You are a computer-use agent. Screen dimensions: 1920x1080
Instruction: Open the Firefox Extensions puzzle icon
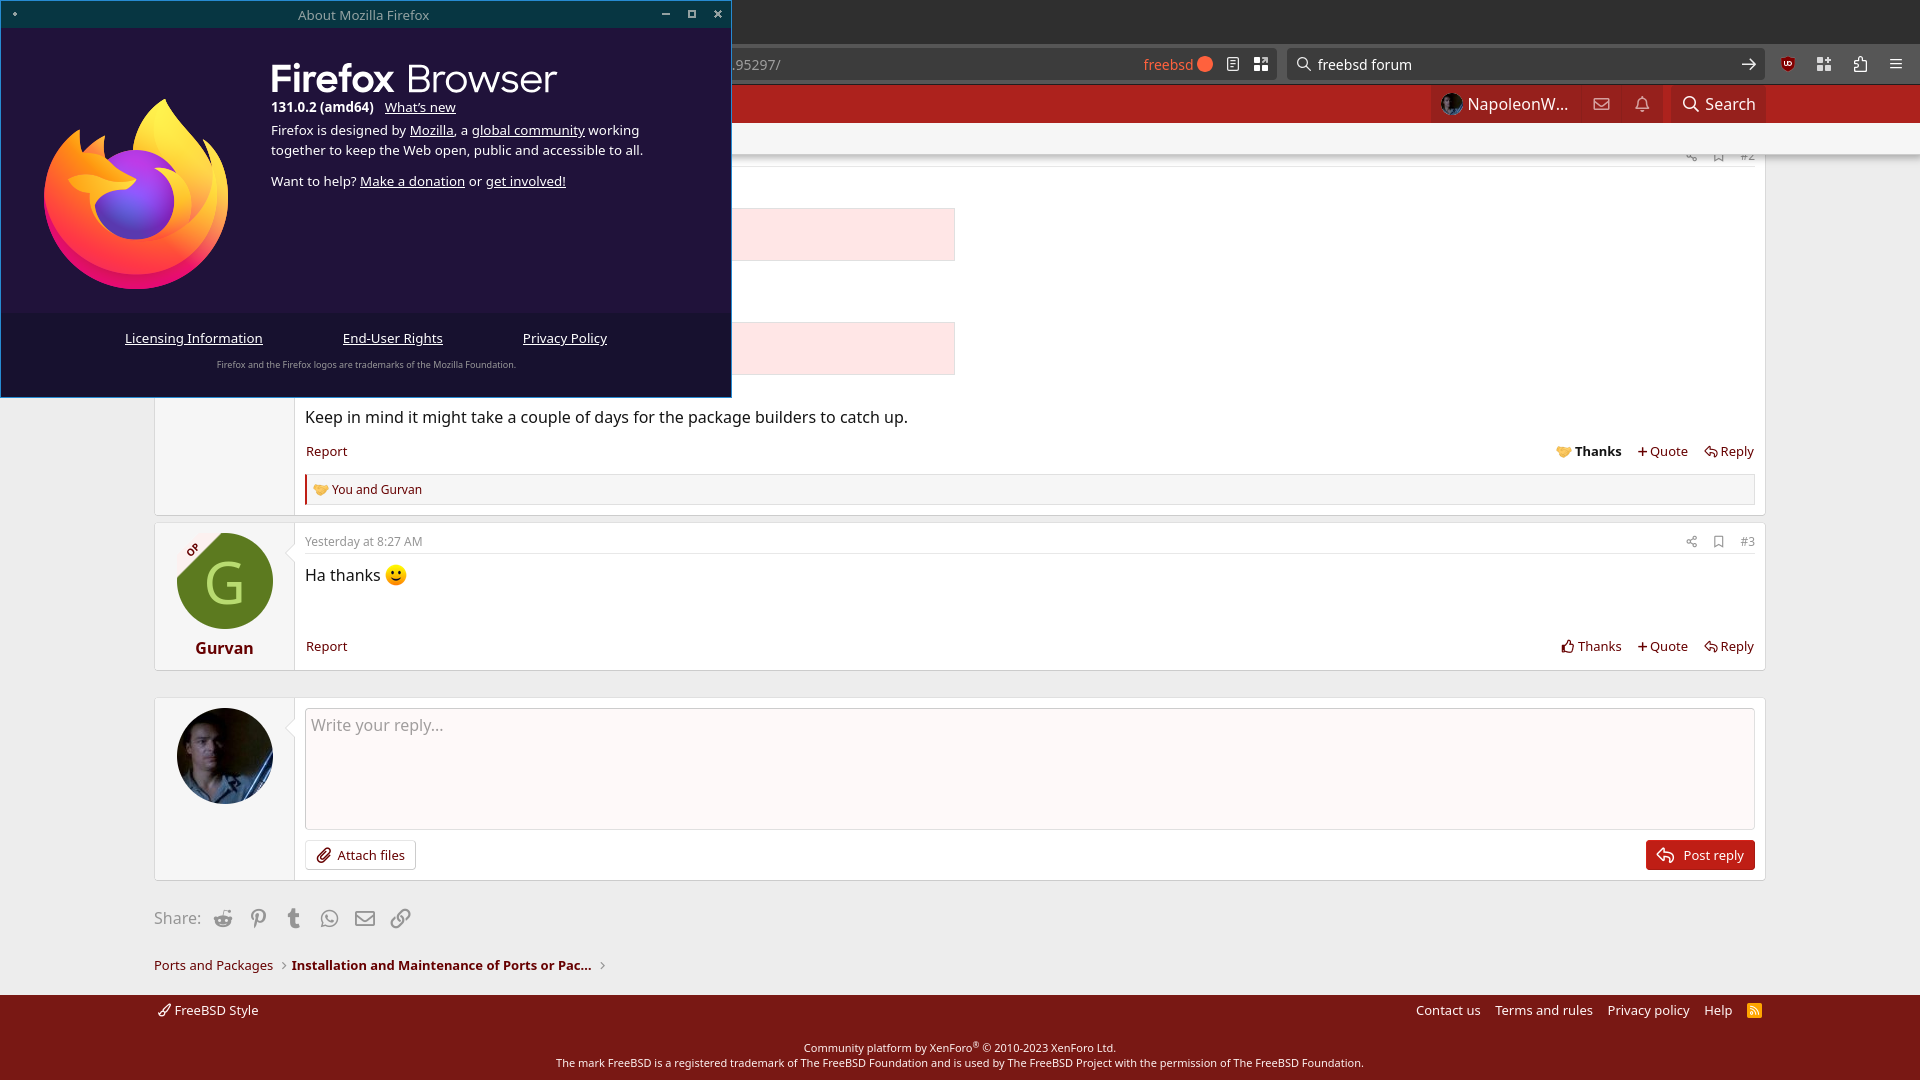(x=1860, y=64)
